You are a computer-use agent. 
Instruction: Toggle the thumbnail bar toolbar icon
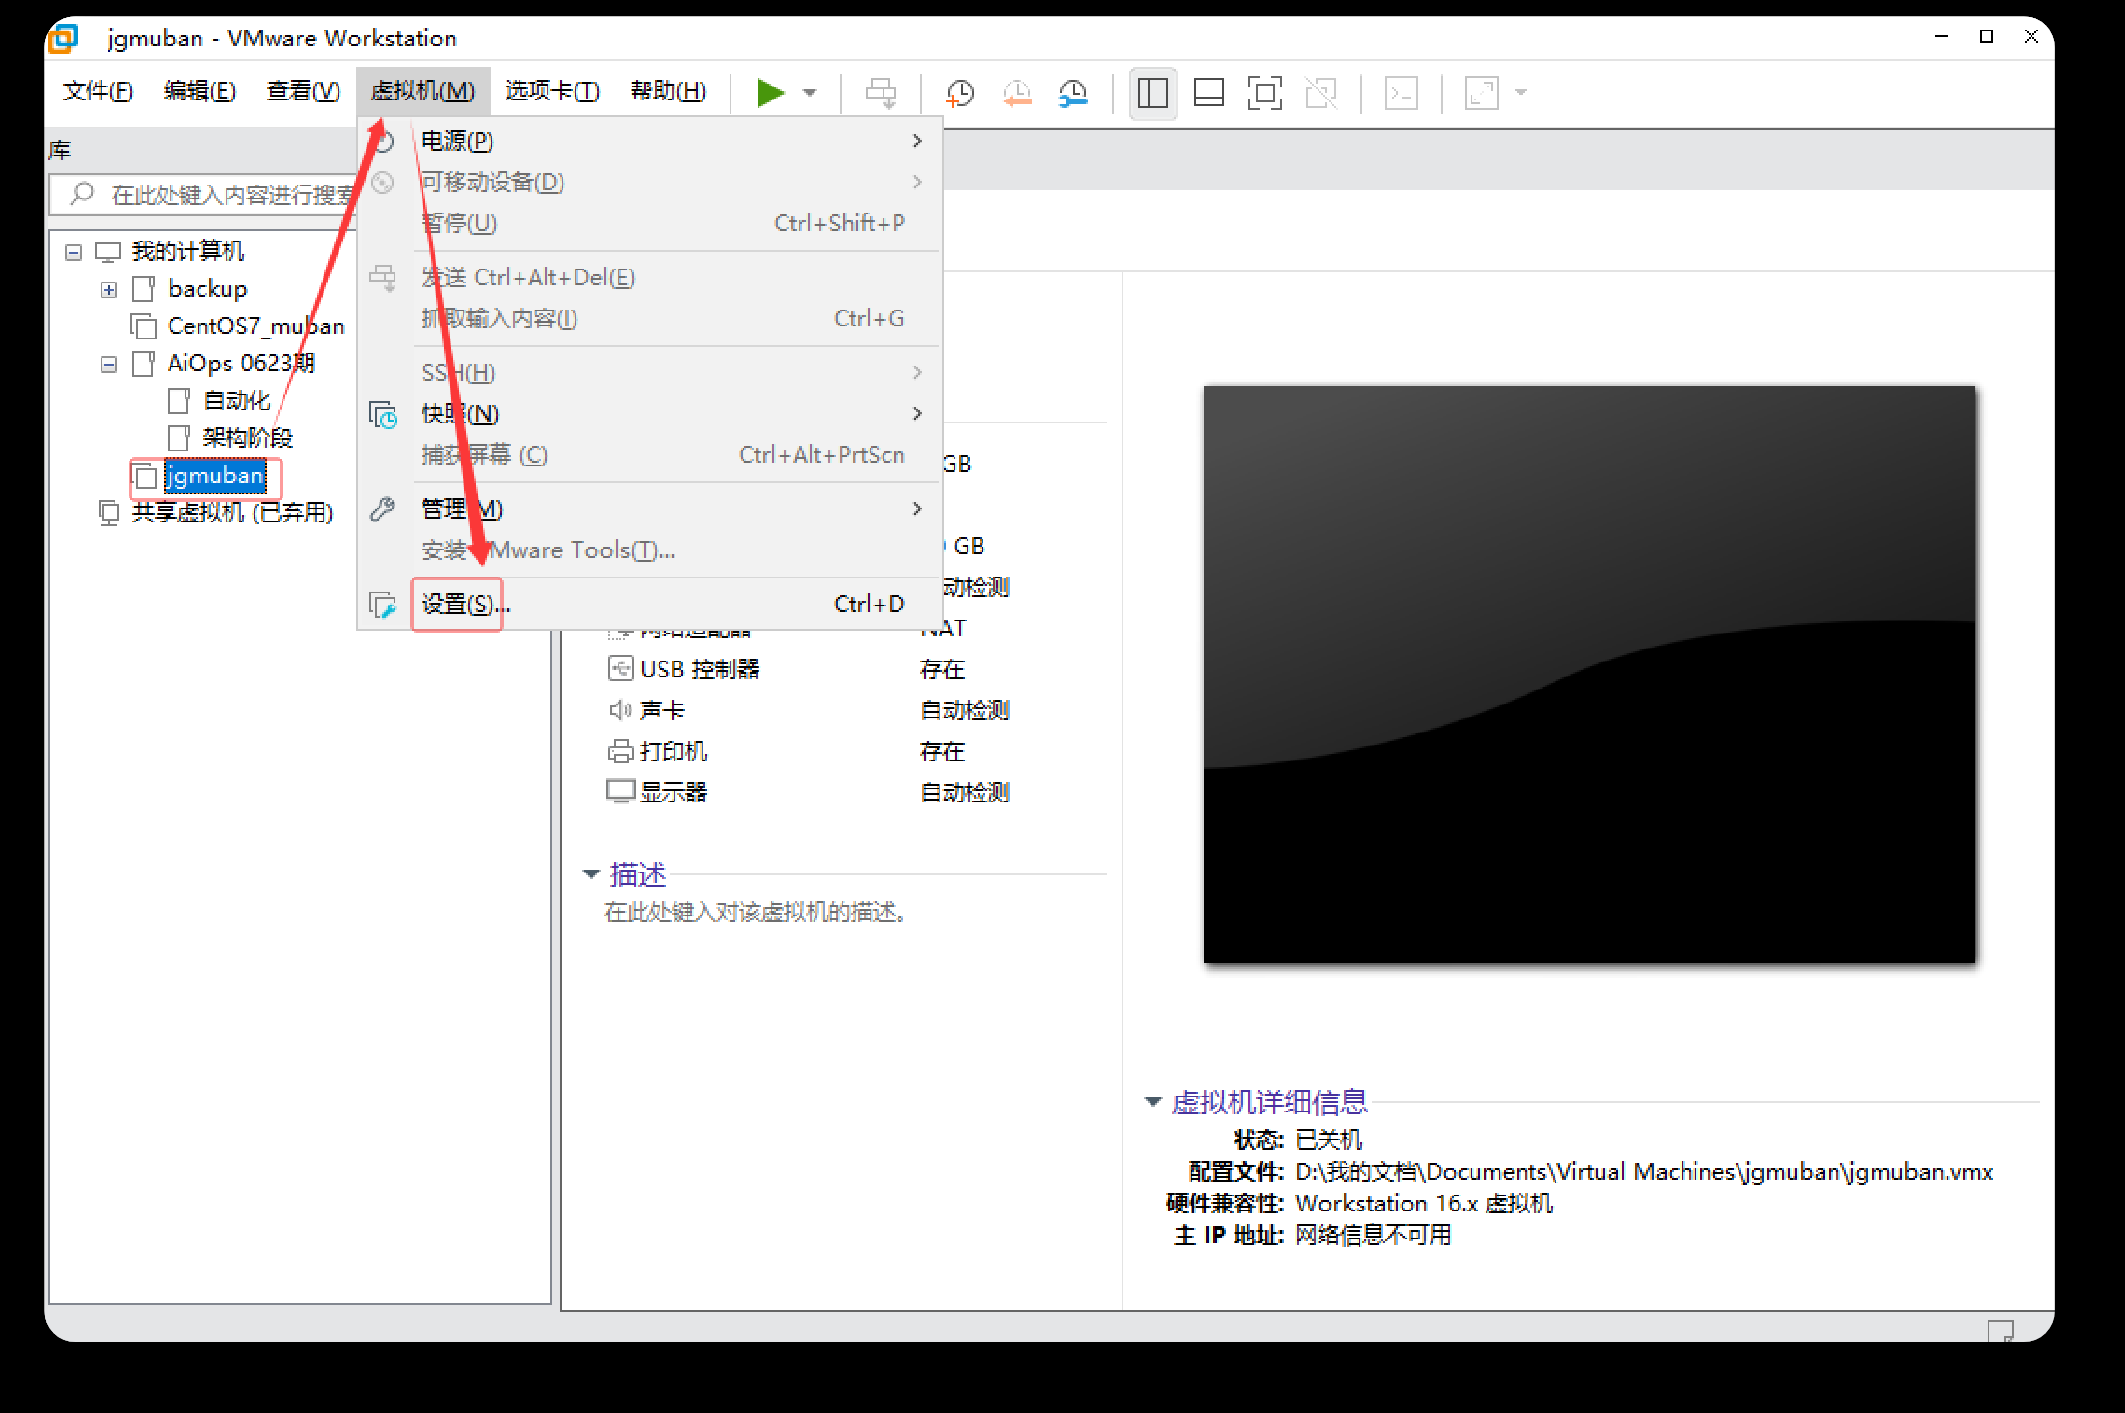1209,93
